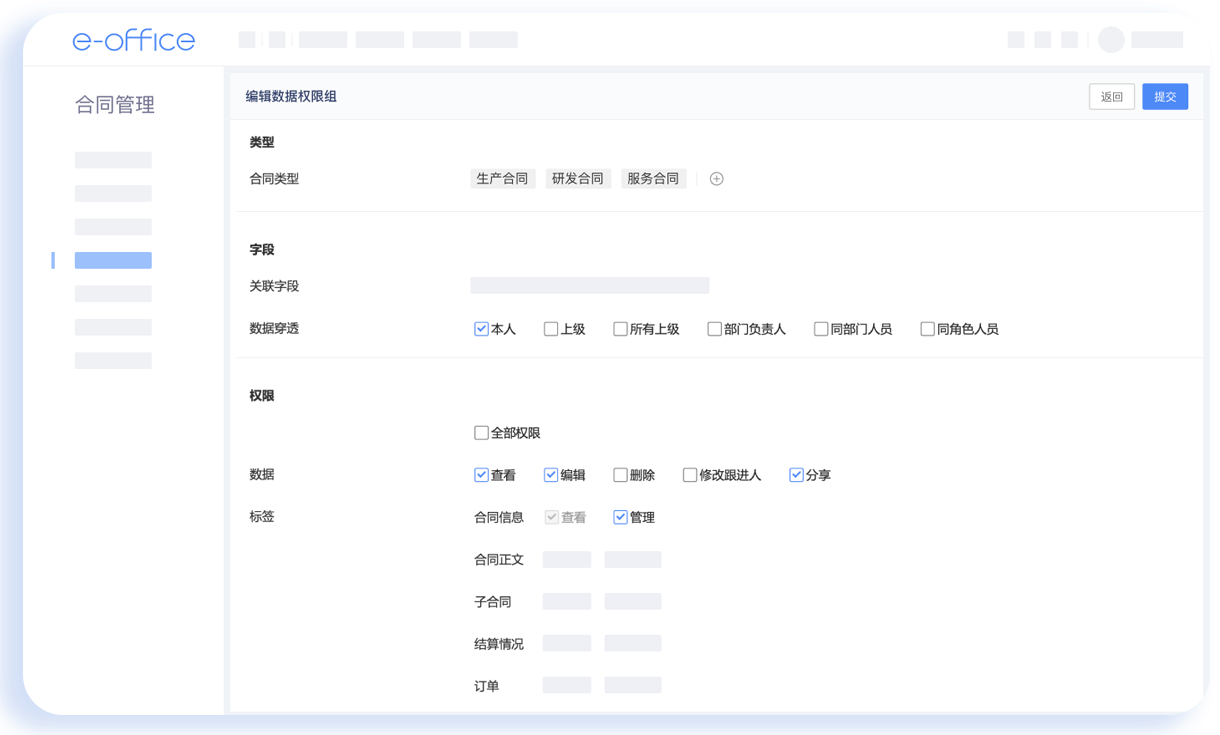This screenshot has width=1220, height=735.
Task: Click the 关联字段 input field
Action: [589, 286]
